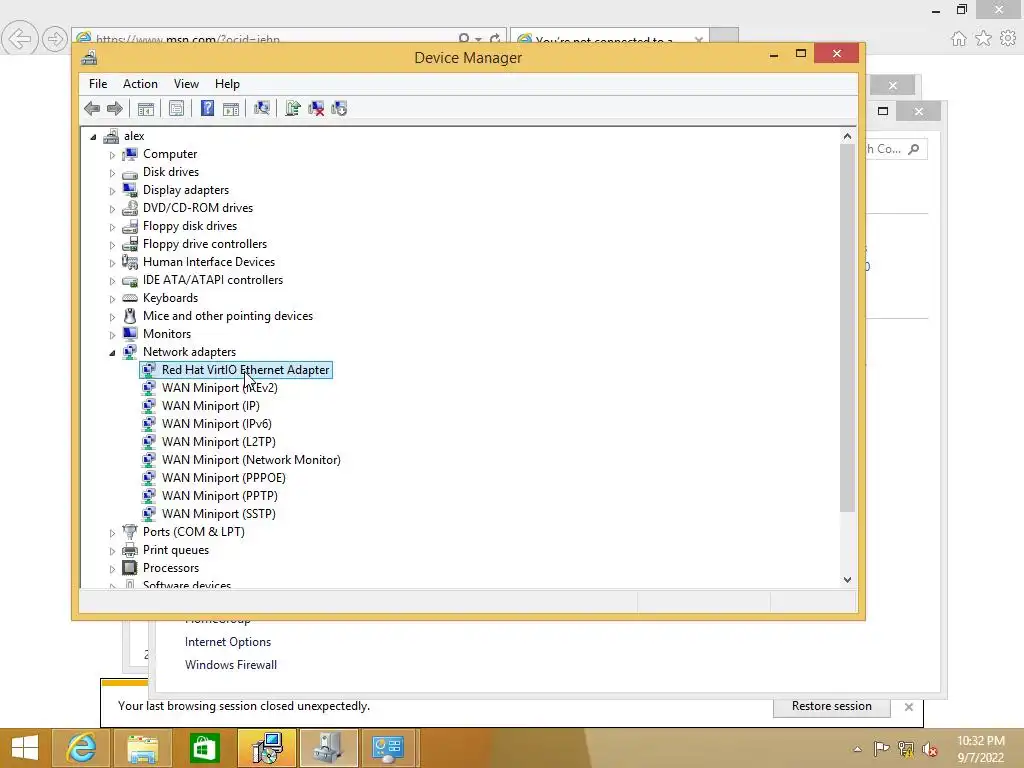Open File Explorer from the taskbar
This screenshot has width=1024, height=768.
pyautogui.click(x=142, y=748)
